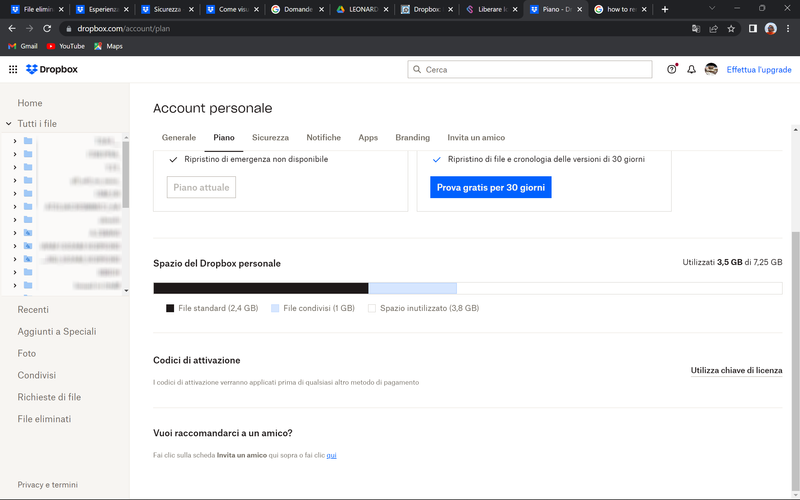Open the notifications bell
Image resolution: width=800 pixels, height=500 pixels.
691,70
